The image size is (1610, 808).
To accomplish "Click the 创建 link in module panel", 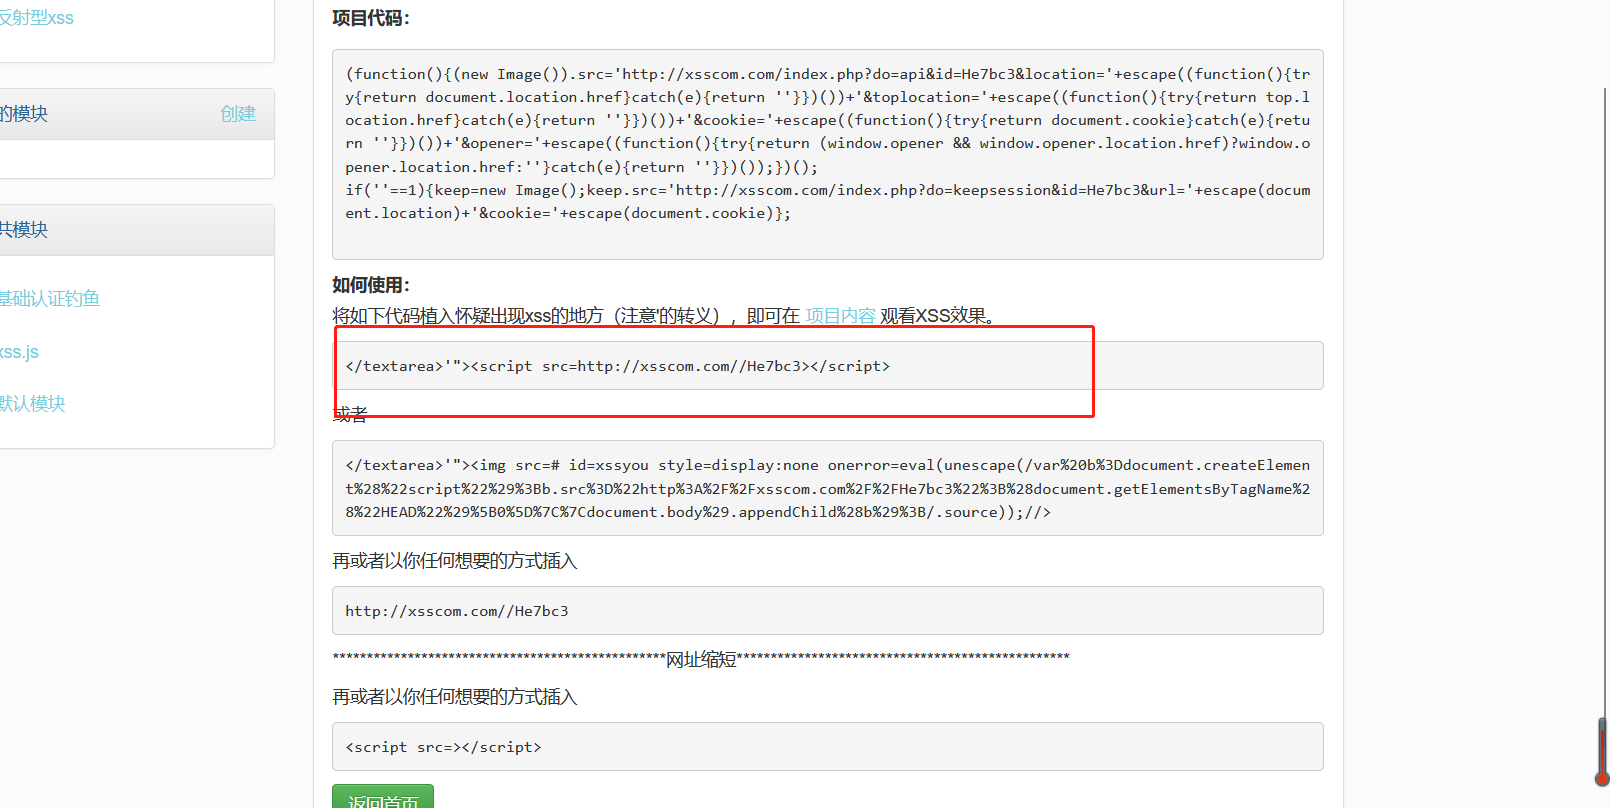I will tap(238, 114).
